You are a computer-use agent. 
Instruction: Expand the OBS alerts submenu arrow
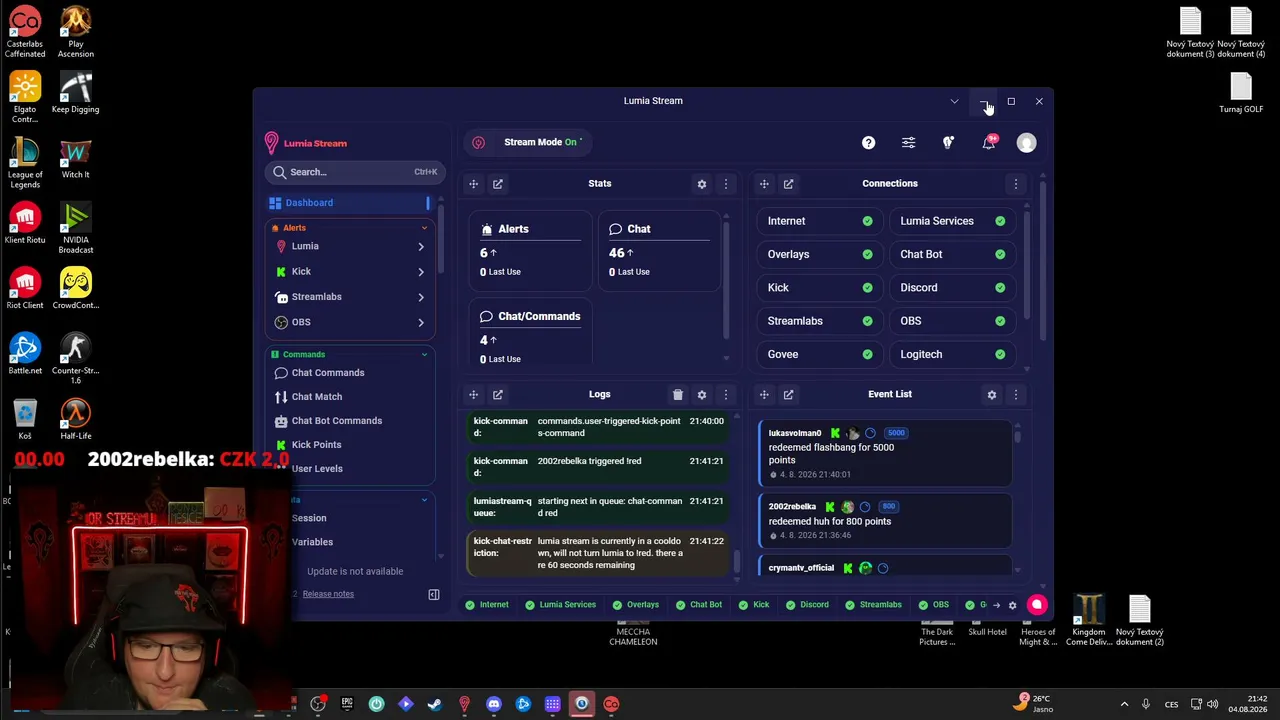coord(421,322)
